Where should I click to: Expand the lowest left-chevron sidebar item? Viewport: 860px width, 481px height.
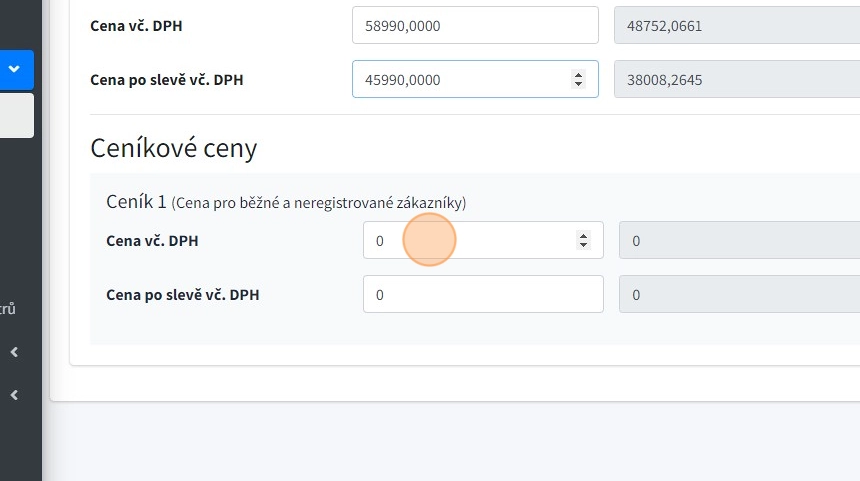(14, 395)
